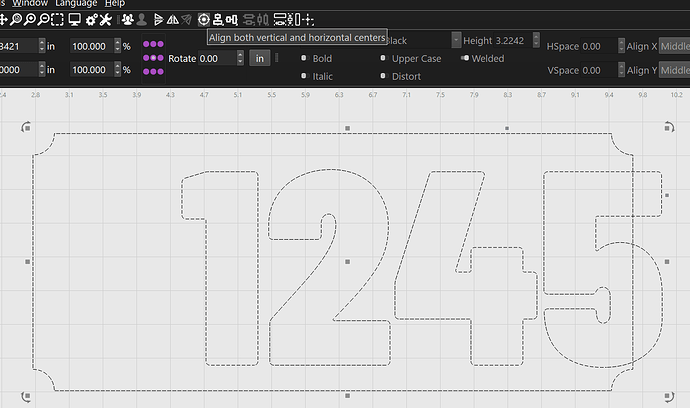Click the Height 3.2242 spinner arrows
The image size is (690, 408).
(x=536, y=40)
